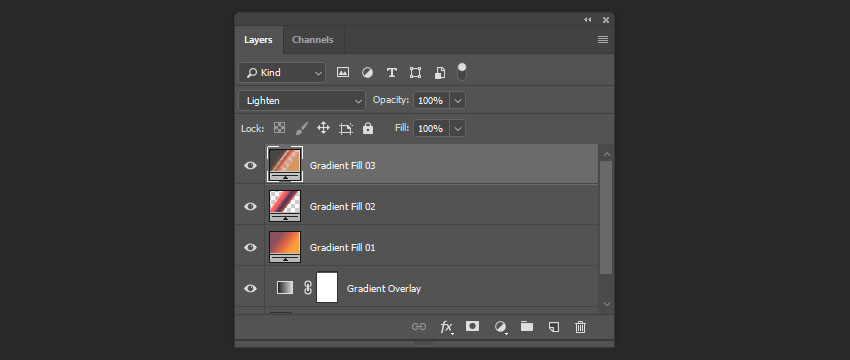Select the Gradient Overlay white mask thumbnail
The height and width of the screenshot is (360, 850).
click(327, 287)
